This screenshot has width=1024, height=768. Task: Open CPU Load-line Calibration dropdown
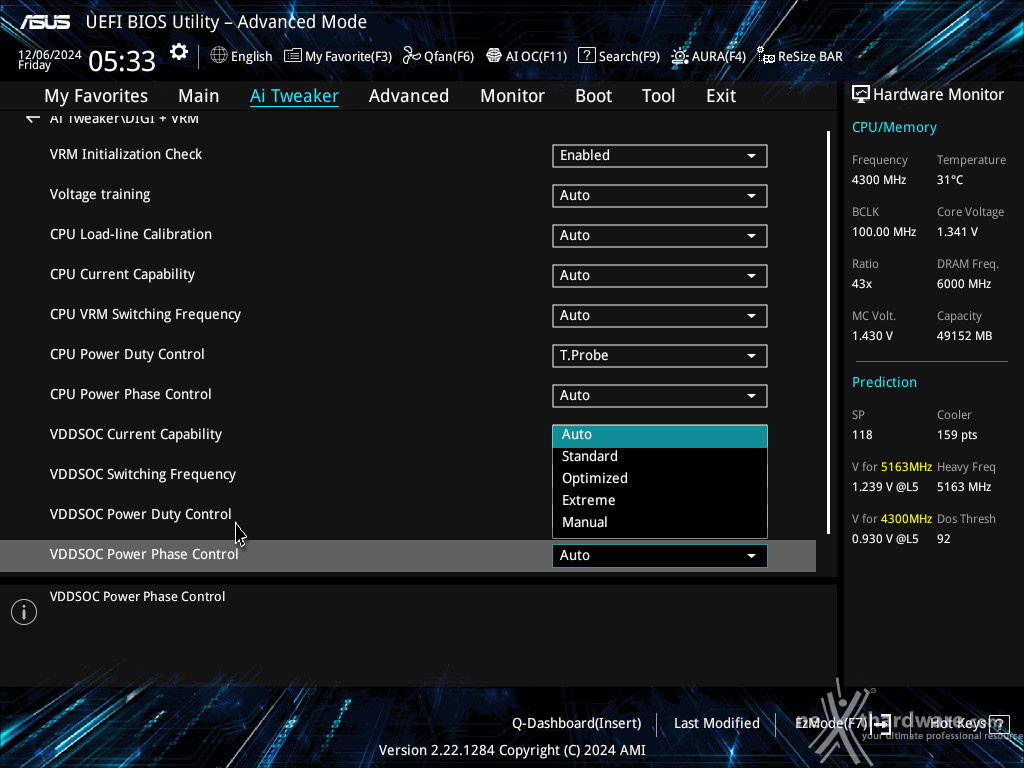tap(660, 235)
